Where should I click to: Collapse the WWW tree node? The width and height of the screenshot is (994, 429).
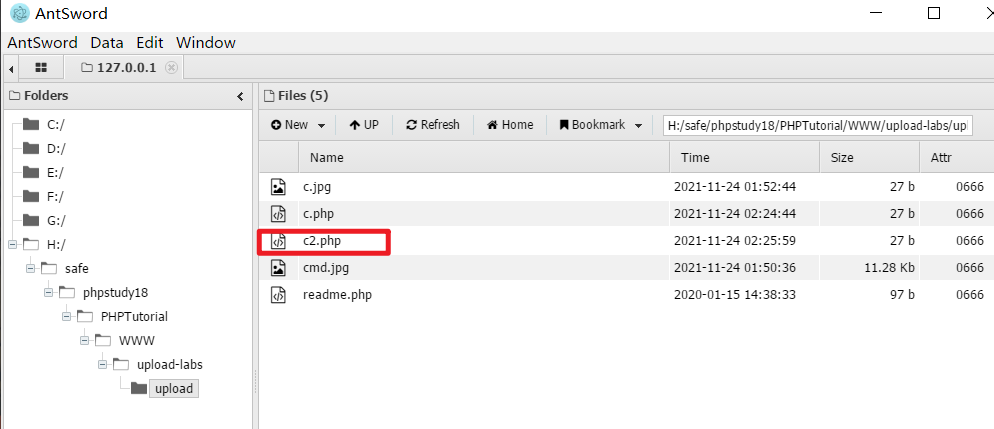[x=84, y=341]
